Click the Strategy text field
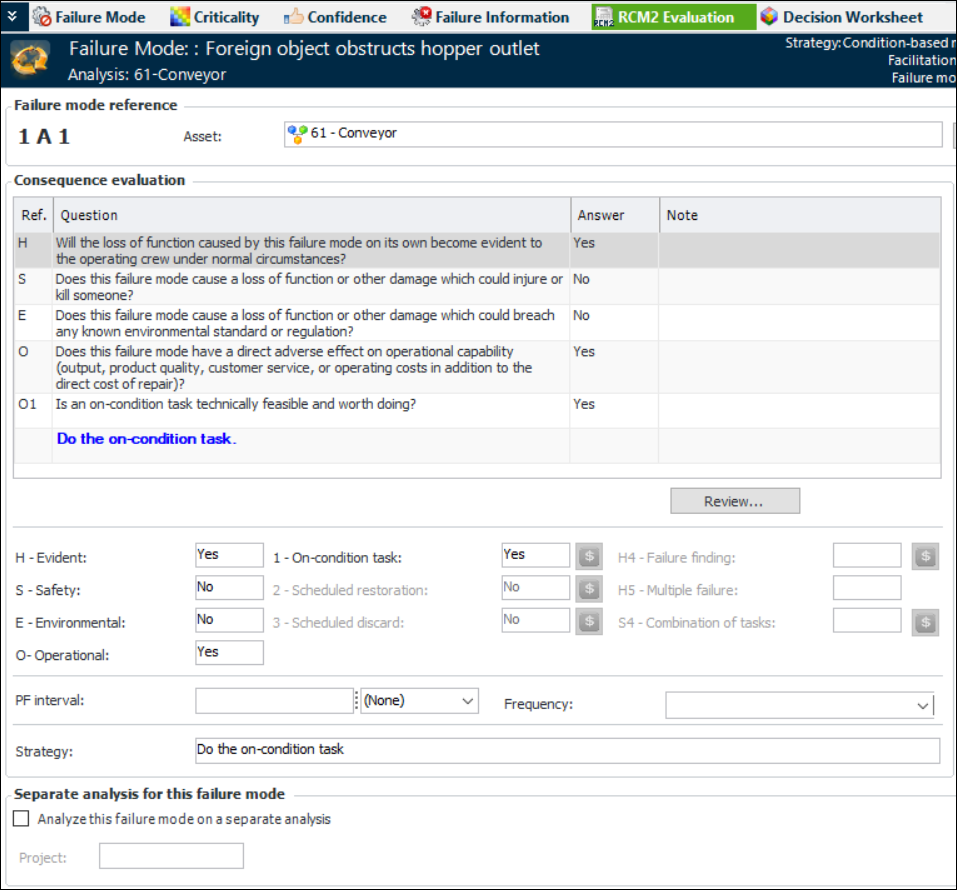 tap(568, 750)
